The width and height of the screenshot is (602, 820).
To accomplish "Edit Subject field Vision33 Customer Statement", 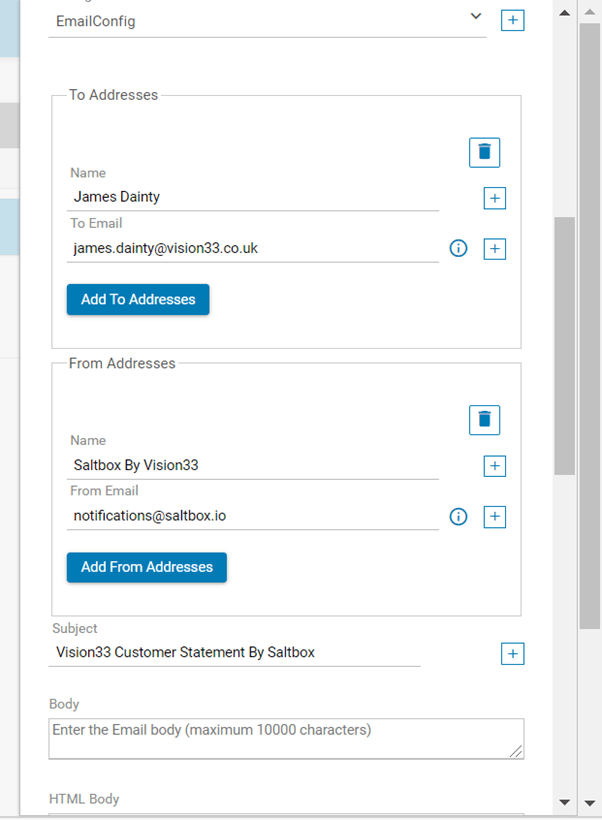I will tap(234, 652).
